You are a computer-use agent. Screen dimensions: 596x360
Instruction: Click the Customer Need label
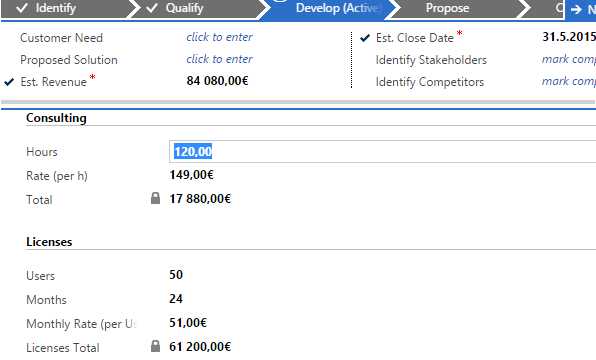tap(61, 38)
